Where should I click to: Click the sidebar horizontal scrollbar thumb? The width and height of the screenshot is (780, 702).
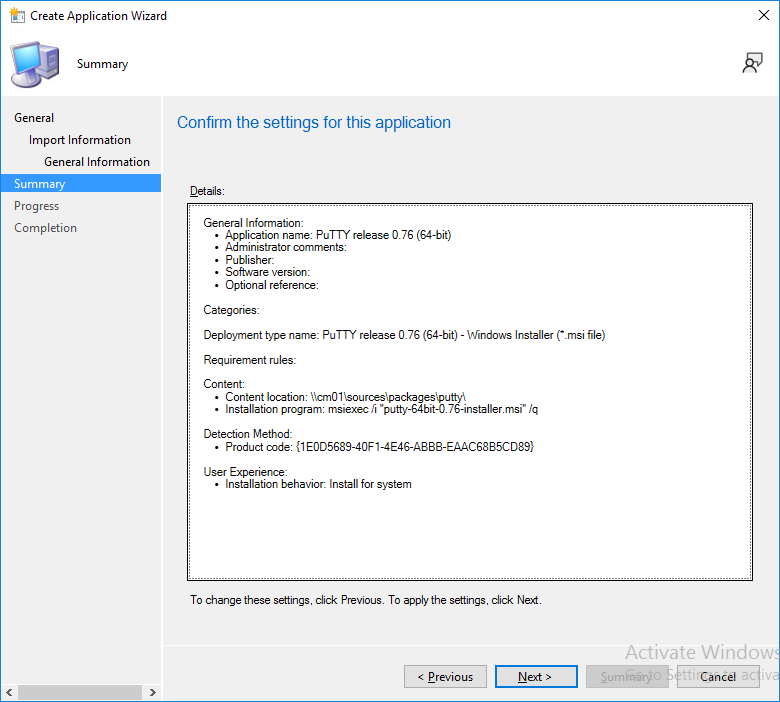80,692
